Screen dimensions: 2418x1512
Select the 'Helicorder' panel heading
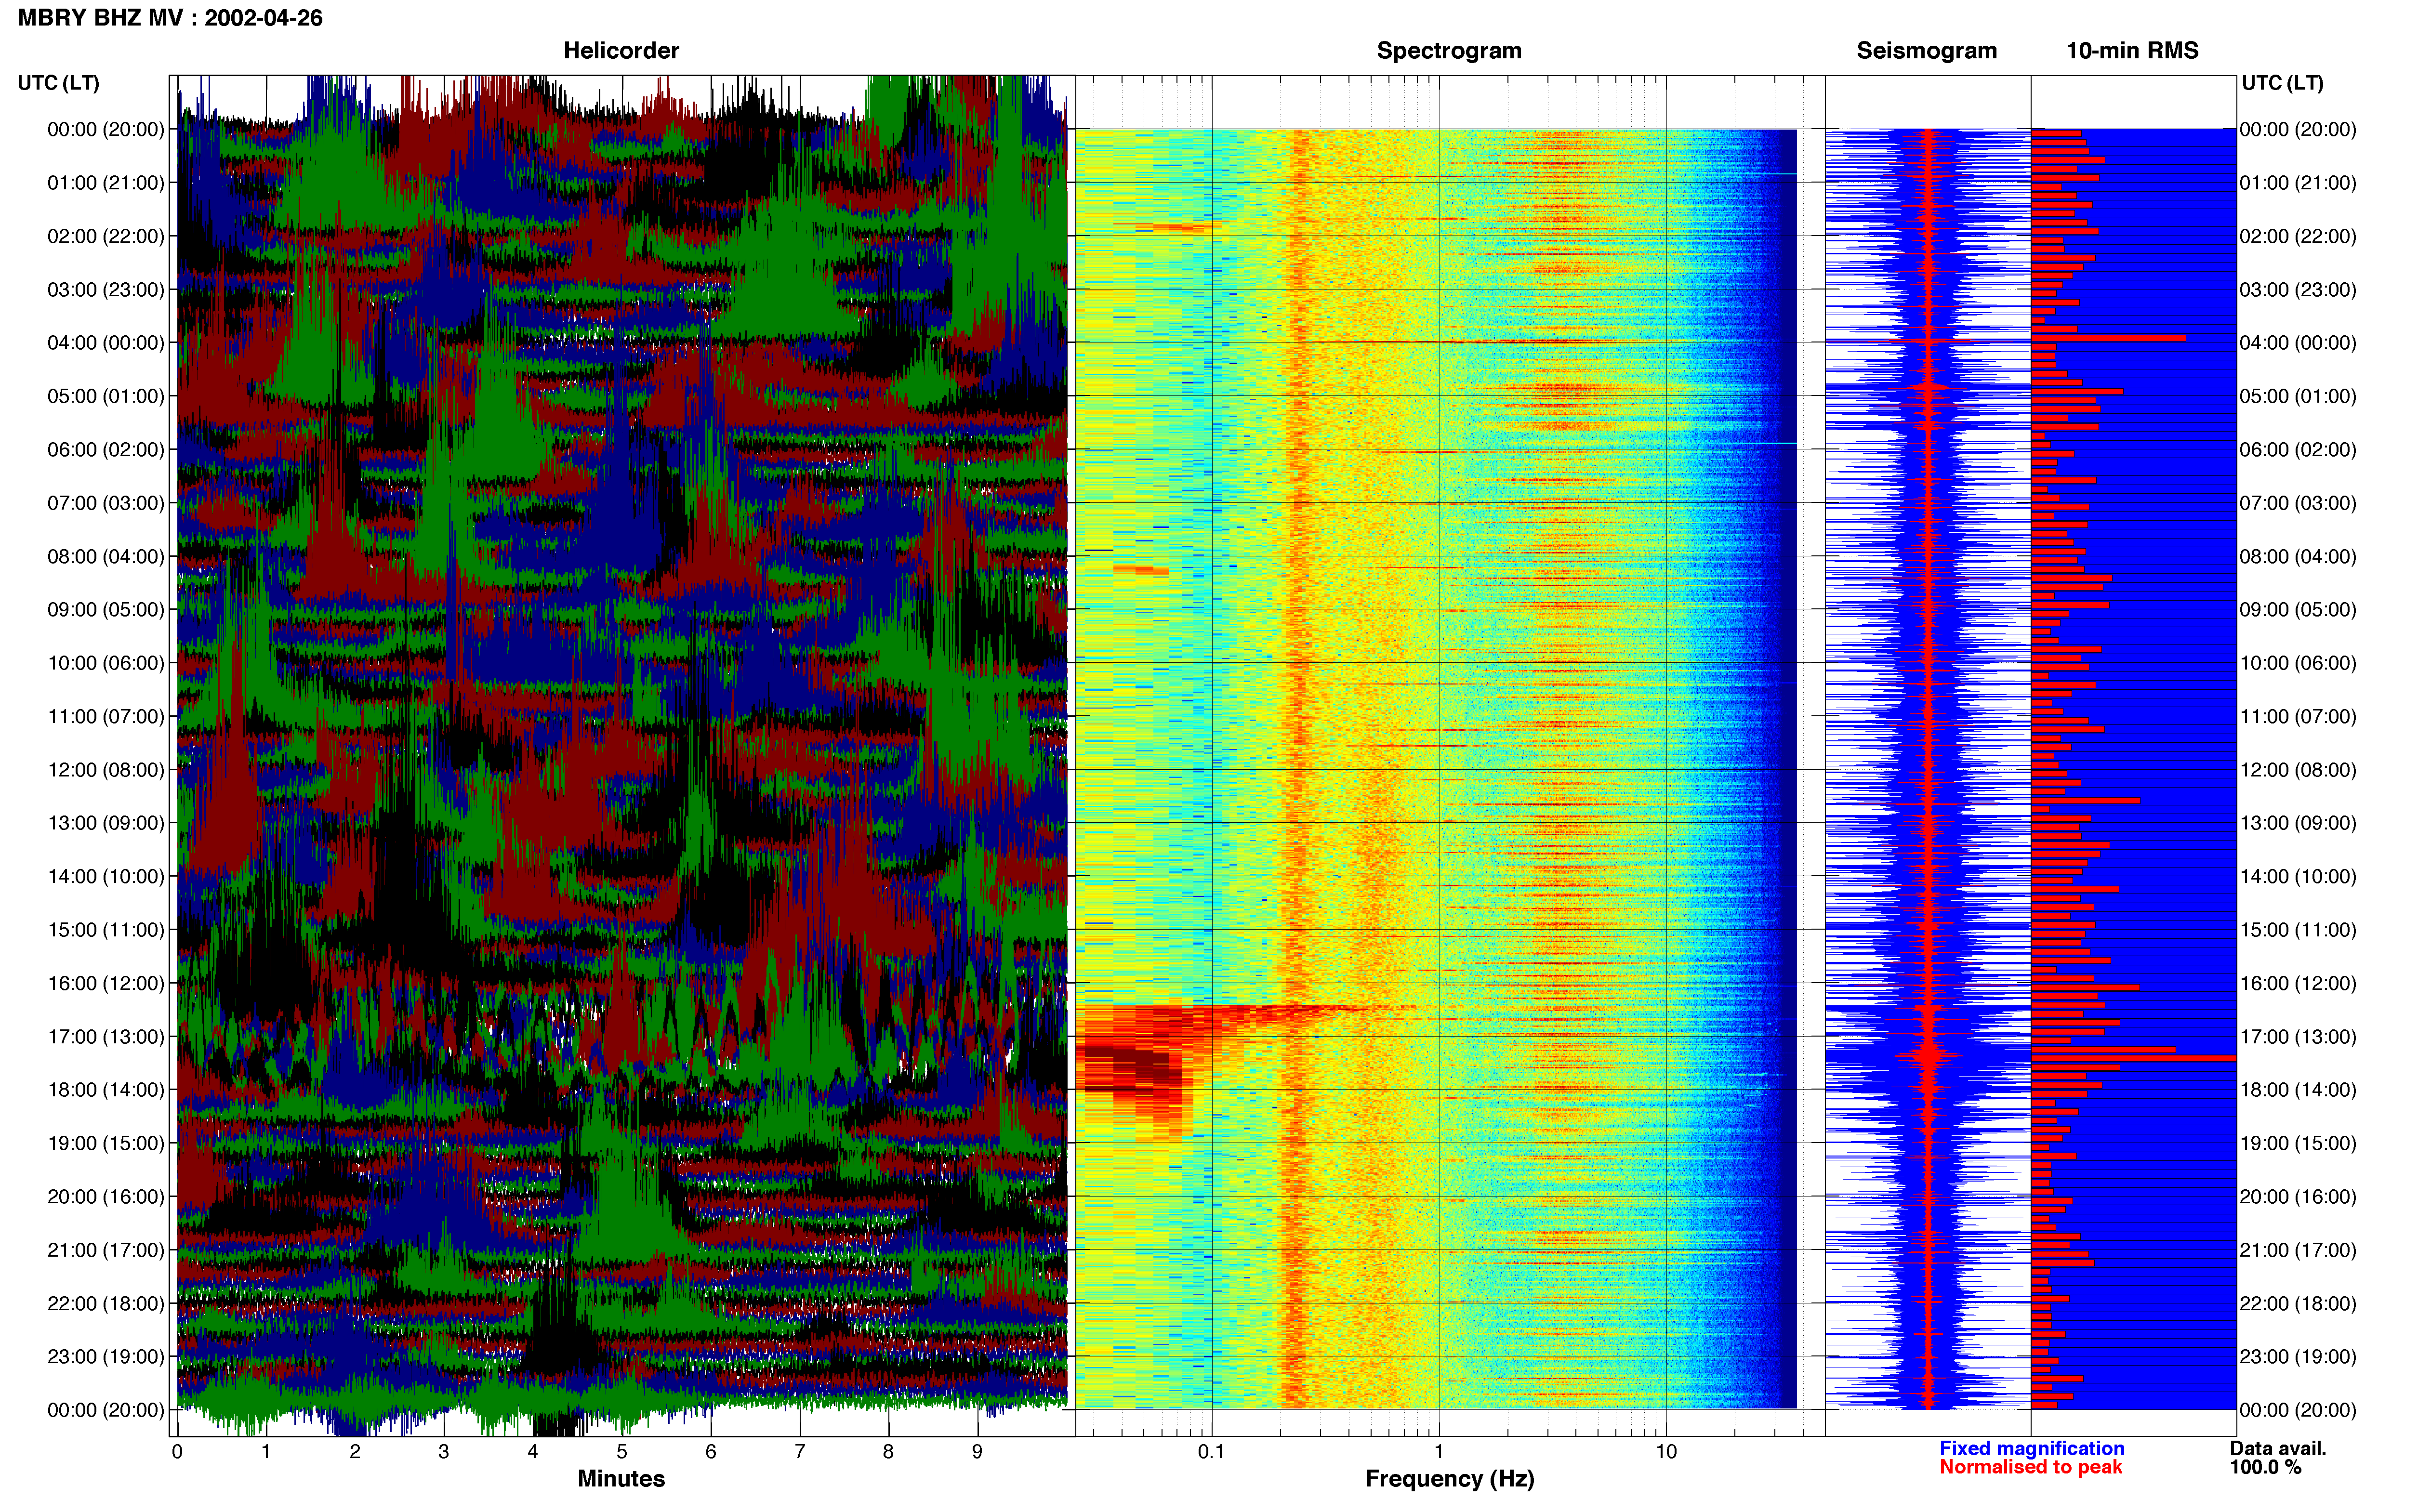pos(621,51)
